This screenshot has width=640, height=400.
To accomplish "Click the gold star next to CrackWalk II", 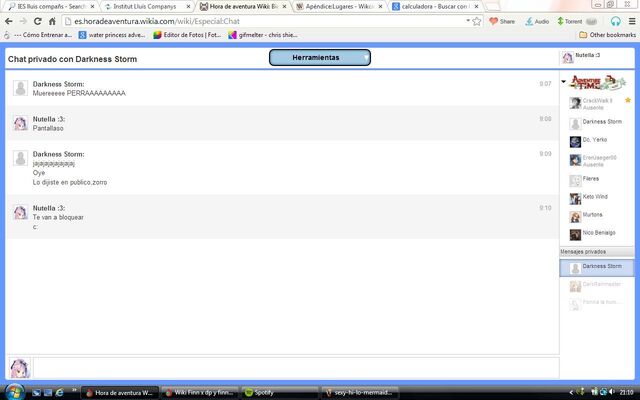I will (x=628, y=100).
